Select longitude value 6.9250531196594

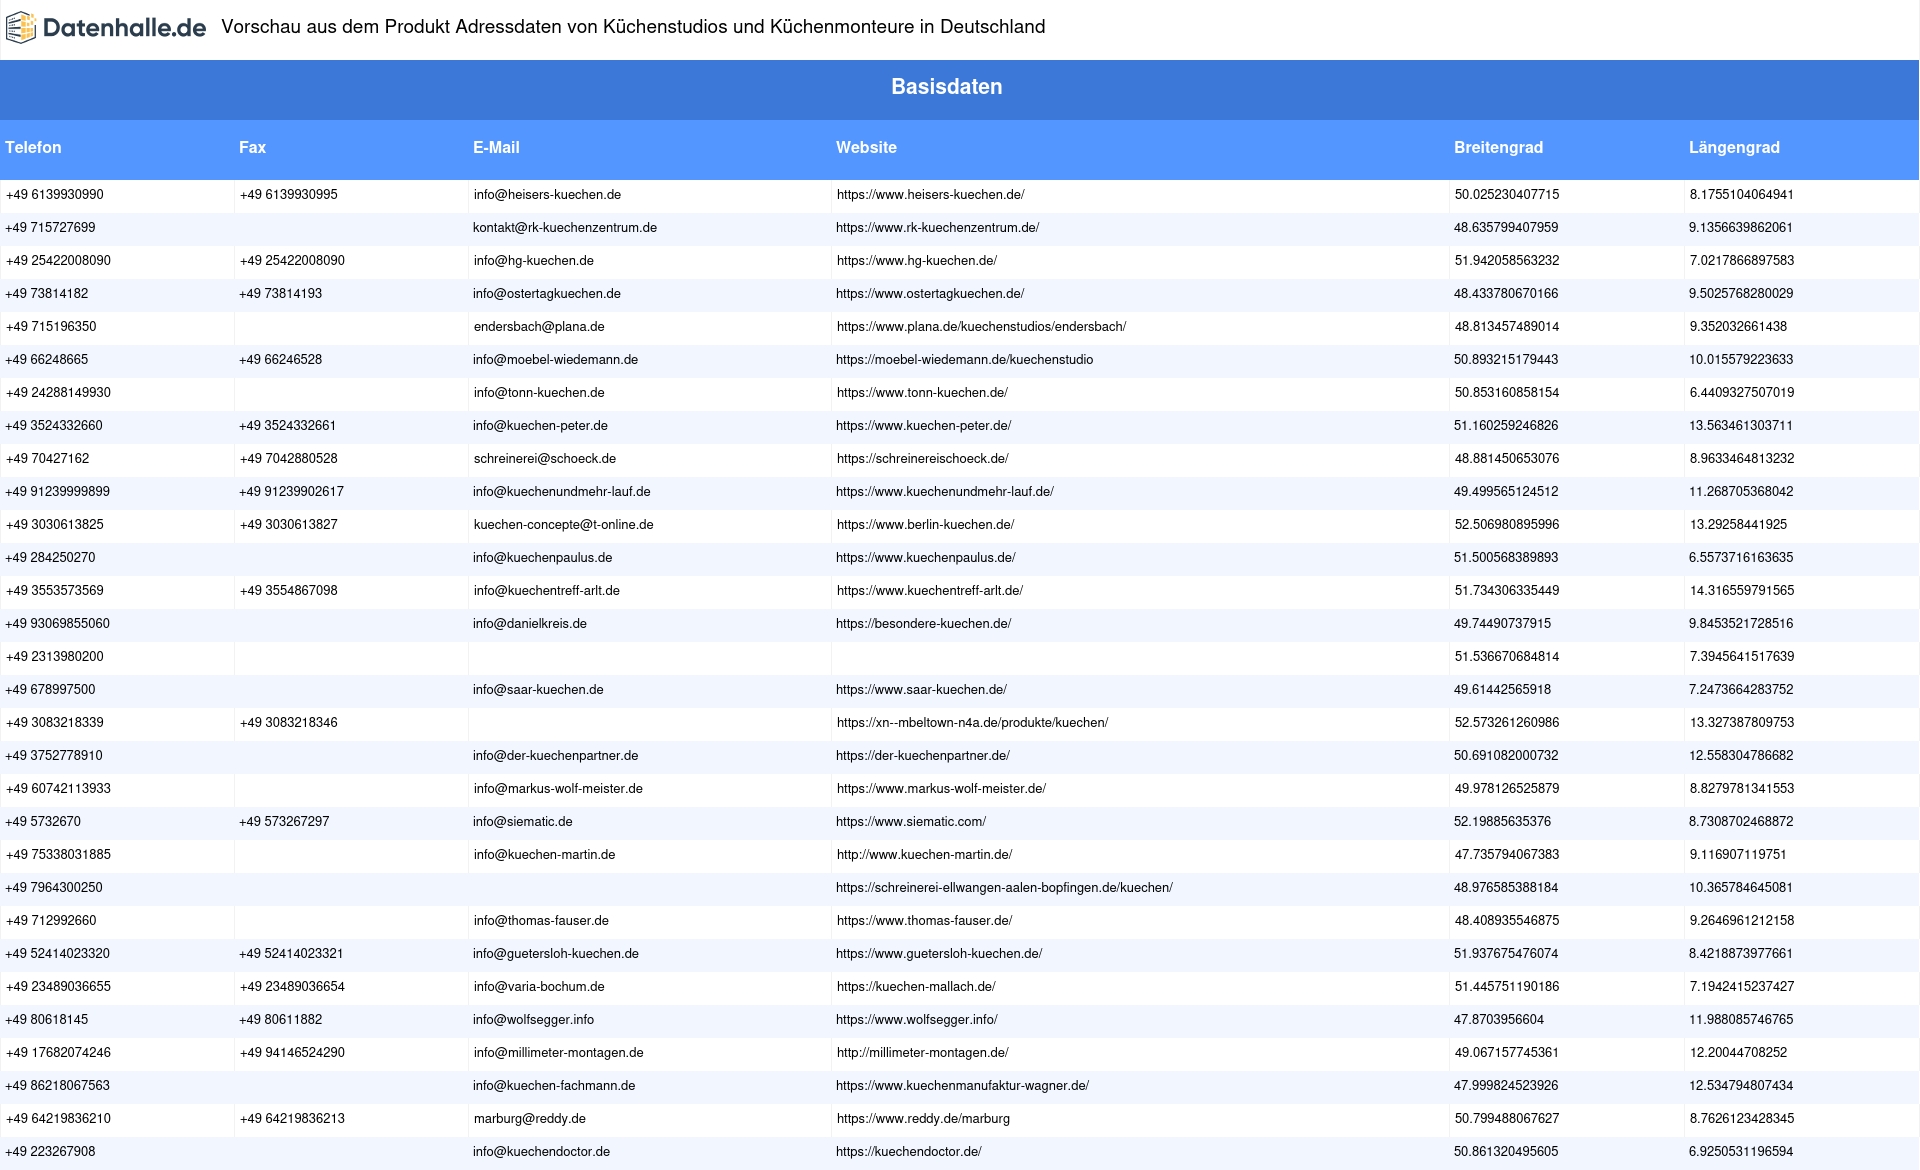[1741, 1152]
